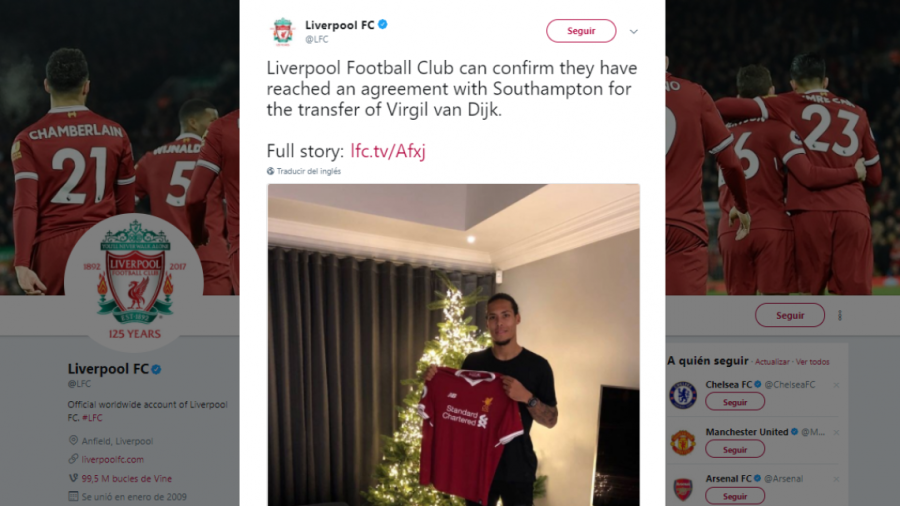Dismiss the Chelsea FC suggestion
This screenshot has width=900, height=506.
pos(837,385)
